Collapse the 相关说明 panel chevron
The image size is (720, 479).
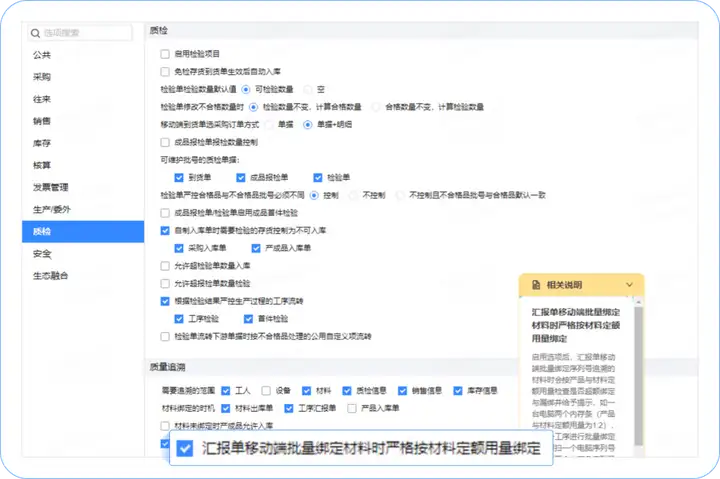pos(629,285)
